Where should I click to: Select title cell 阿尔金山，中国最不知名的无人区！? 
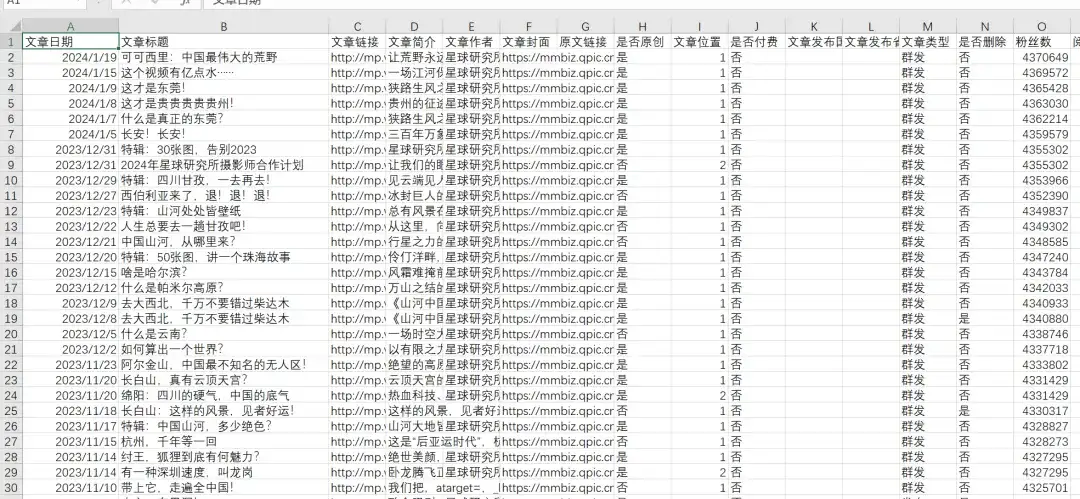click(224, 365)
